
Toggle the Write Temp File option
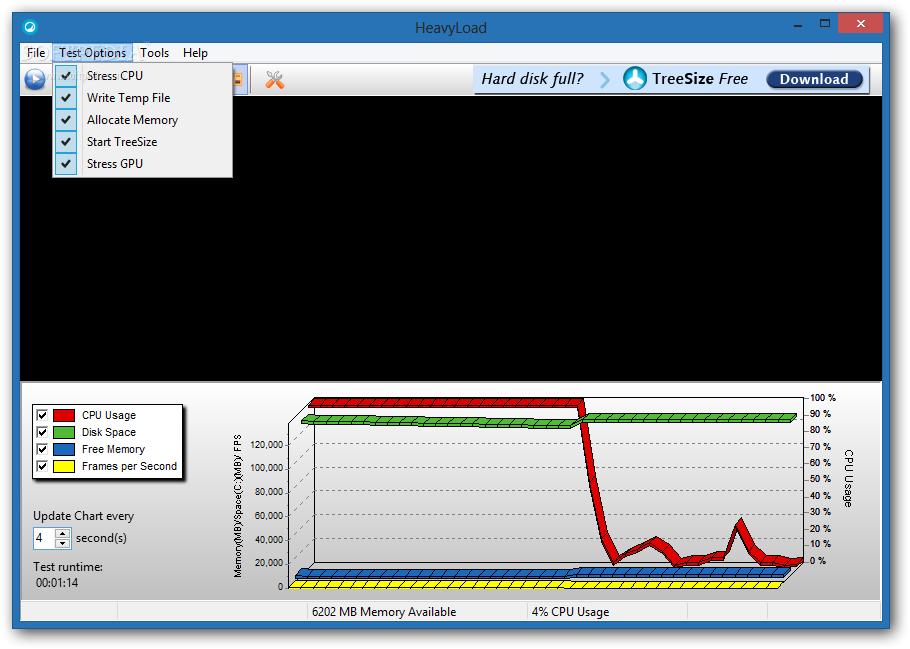(x=143, y=98)
